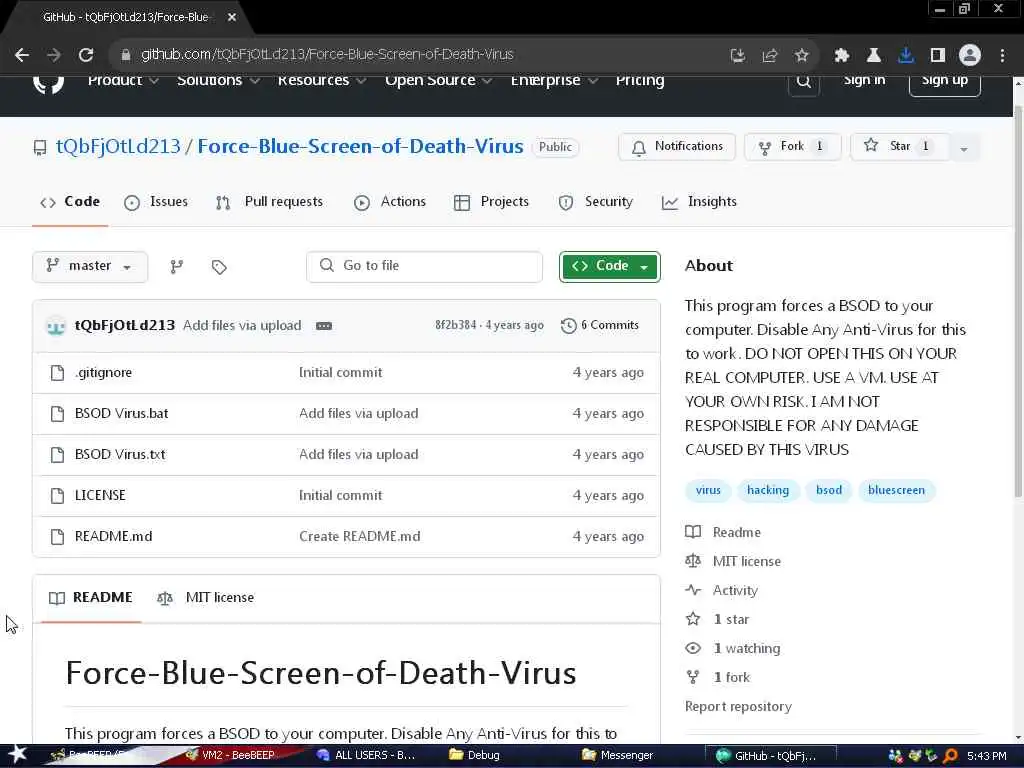Switch to the Actions tab
This screenshot has width=1024, height=768.
point(390,202)
